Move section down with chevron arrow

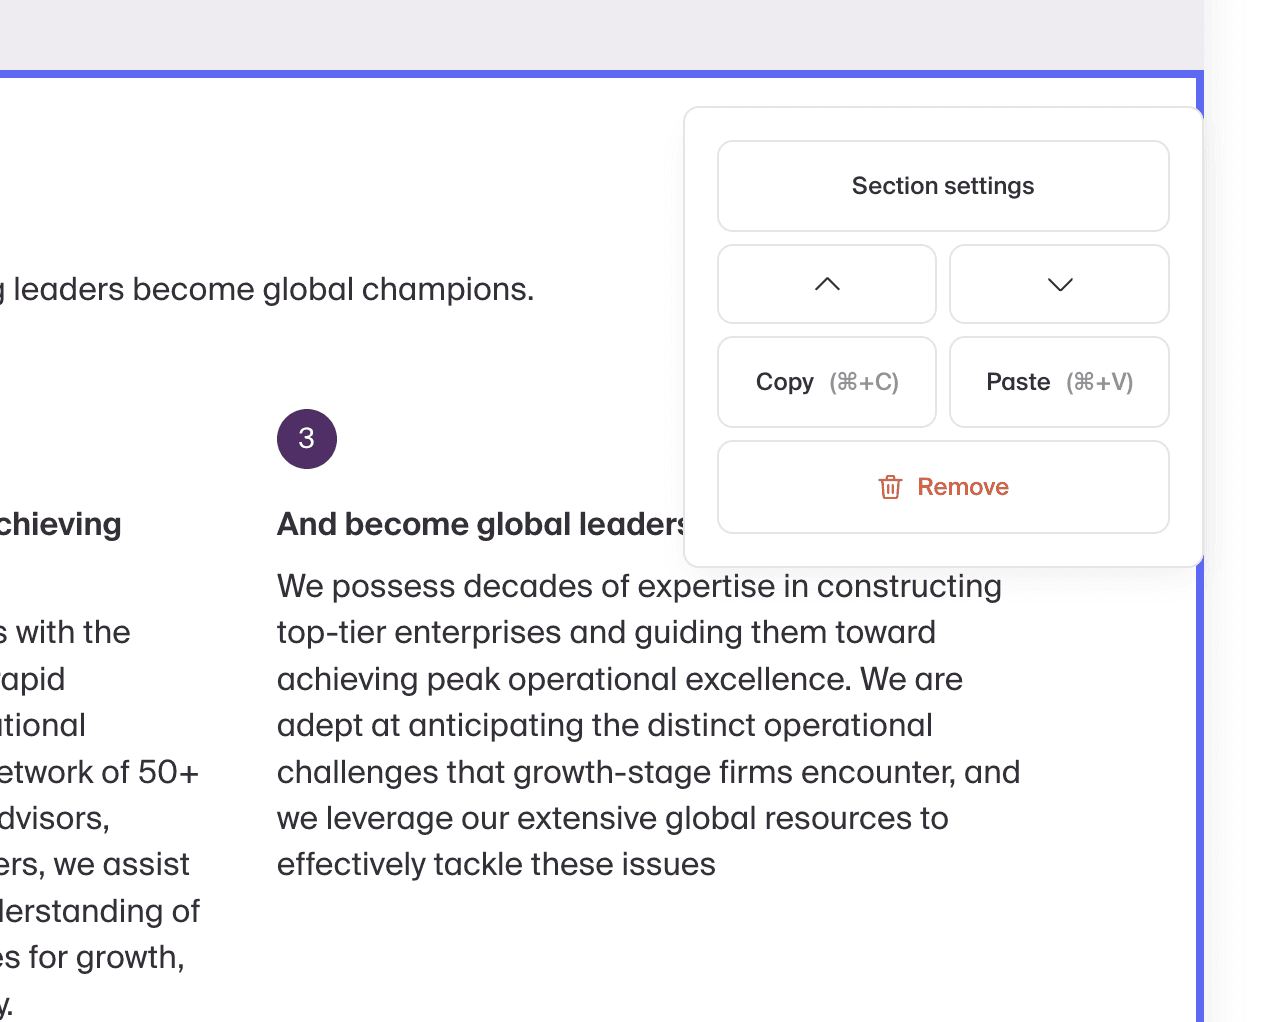[1059, 284]
